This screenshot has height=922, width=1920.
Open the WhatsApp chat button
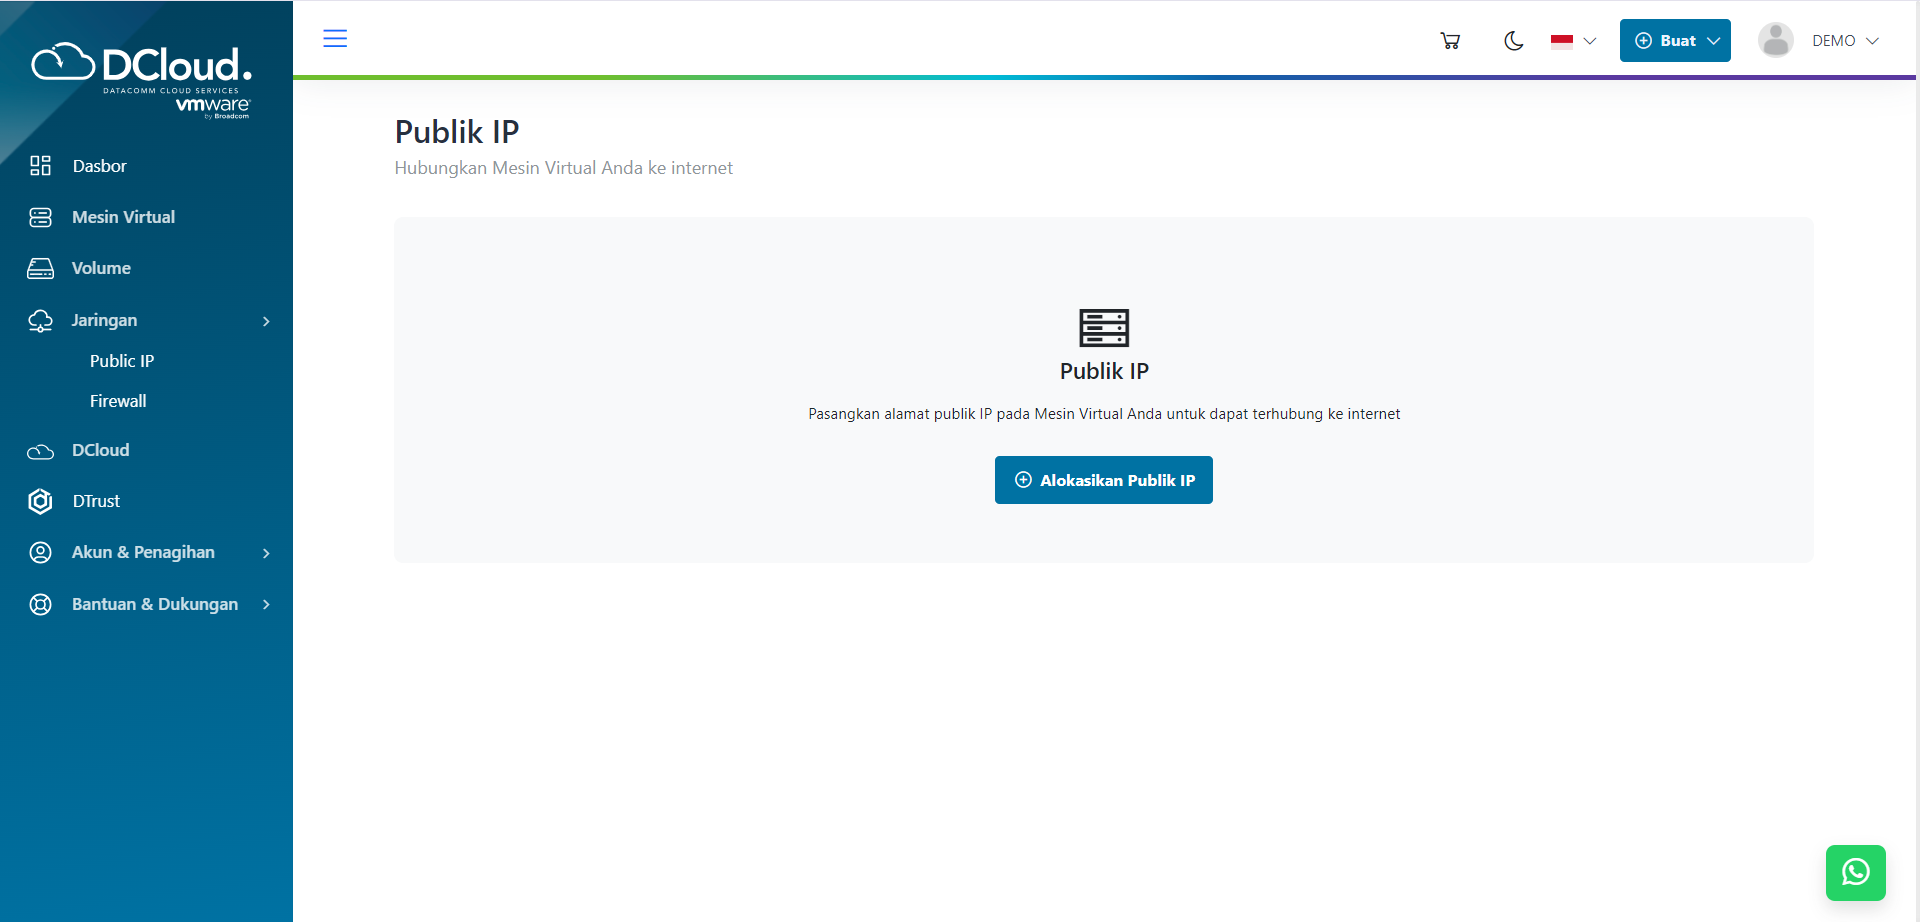pos(1855,872)
